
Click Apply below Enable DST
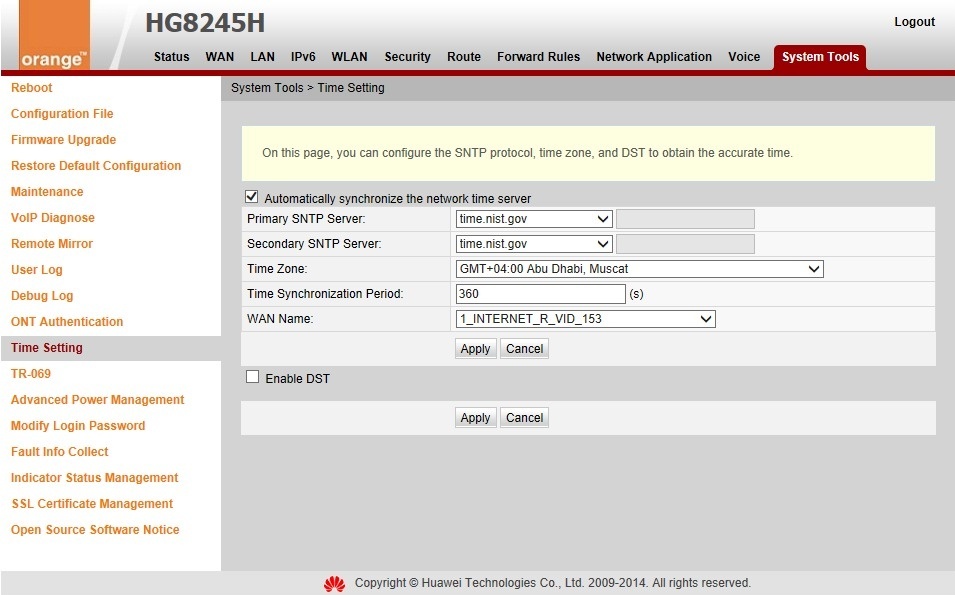[475, 417]
